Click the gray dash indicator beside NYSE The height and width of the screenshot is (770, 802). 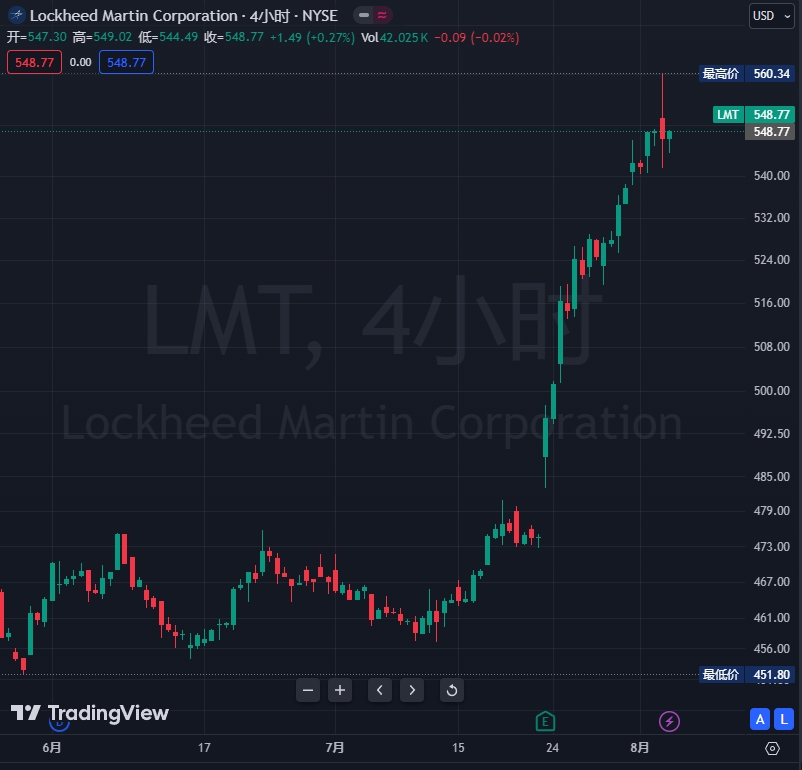tap(364, 15)
